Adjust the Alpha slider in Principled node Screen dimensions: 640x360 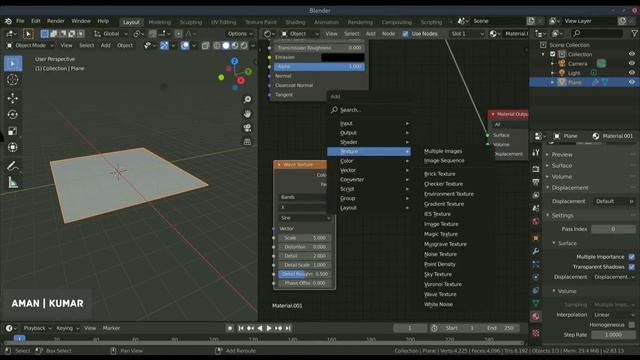click(320, 67)
